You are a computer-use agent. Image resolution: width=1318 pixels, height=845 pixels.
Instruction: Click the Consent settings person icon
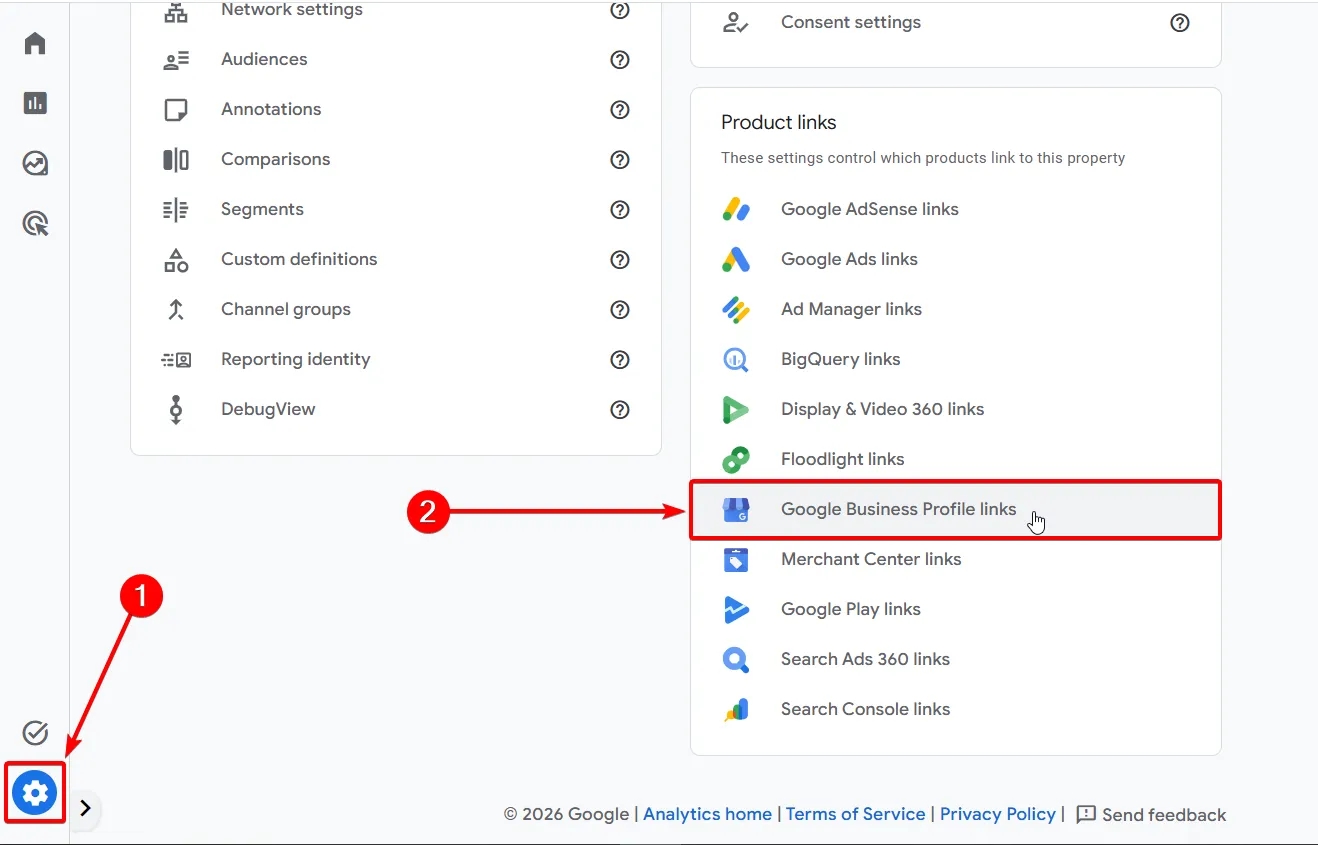point(736,23)
